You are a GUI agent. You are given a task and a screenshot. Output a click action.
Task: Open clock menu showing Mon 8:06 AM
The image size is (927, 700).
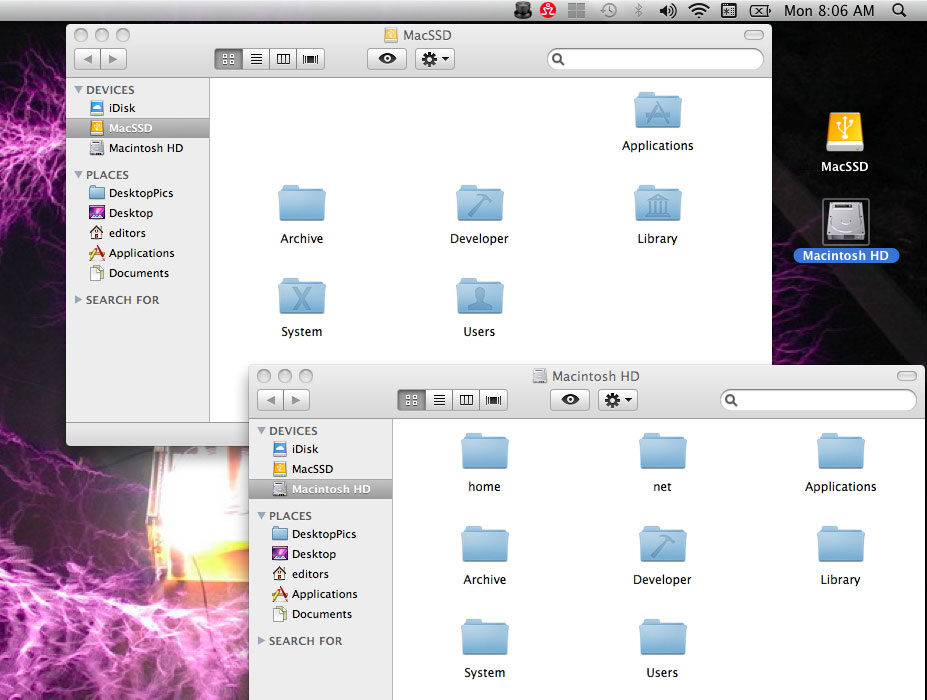(x=829, y=11)
